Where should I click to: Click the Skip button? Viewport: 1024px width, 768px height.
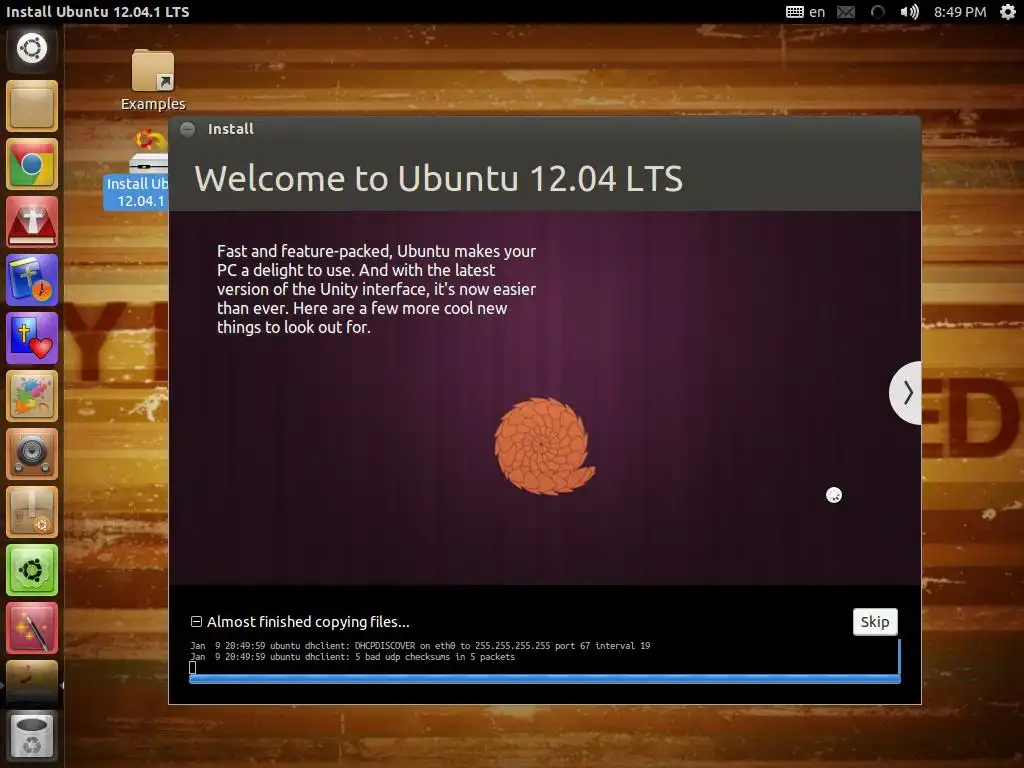[874, 622]
